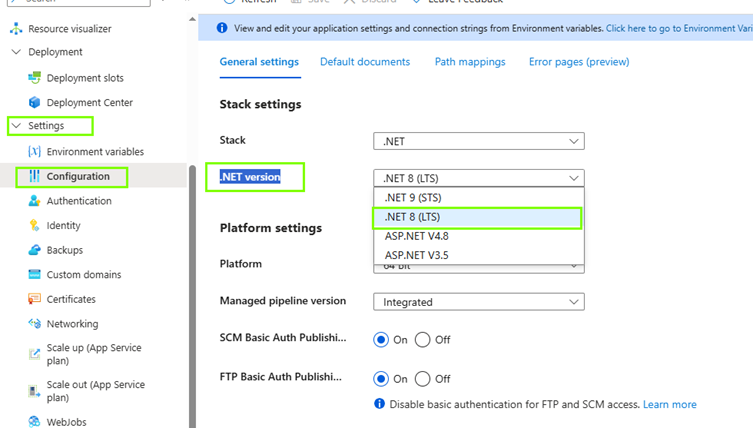Click the Deployment Center cube icon
This screenshot has width=753, height=428.
pyautogui.click(x=35, y=102)
